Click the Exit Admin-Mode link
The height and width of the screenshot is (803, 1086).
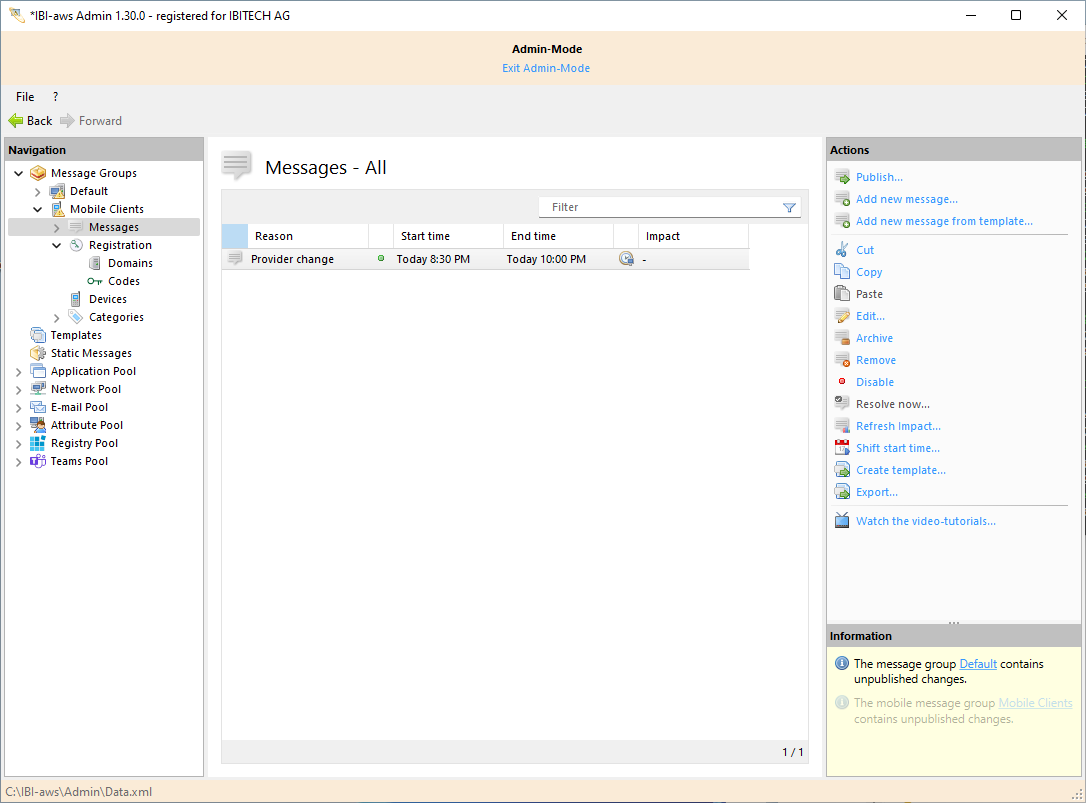(546, 67)
